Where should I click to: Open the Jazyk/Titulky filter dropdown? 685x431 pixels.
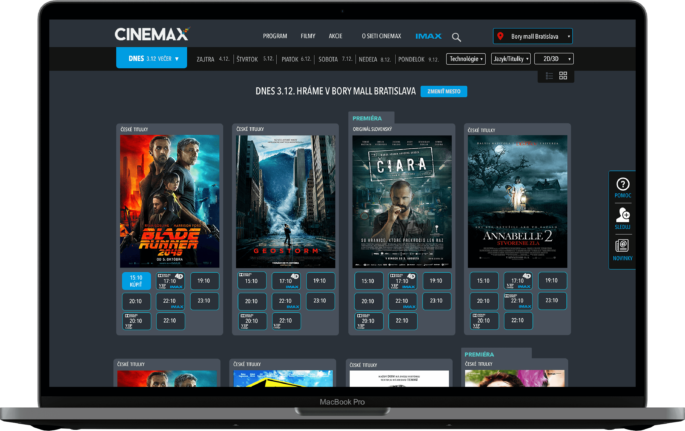(x=511, y=59)
